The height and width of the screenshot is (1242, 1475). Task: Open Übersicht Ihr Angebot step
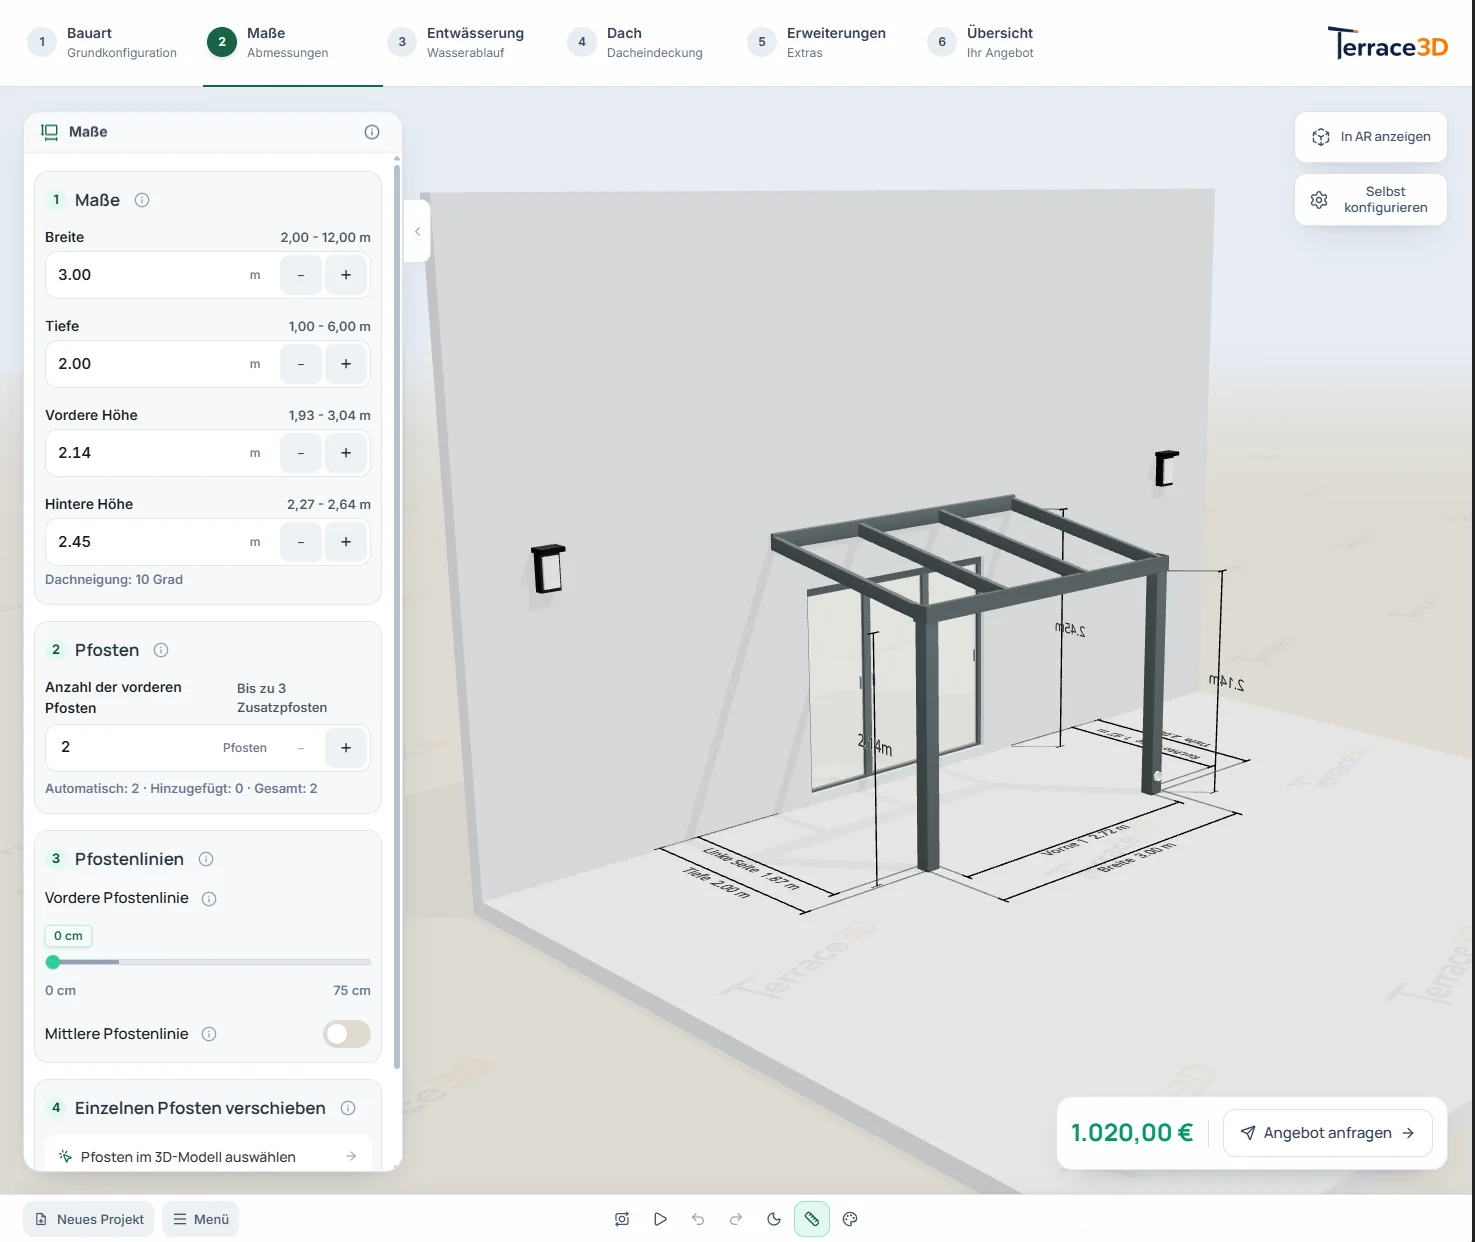tap(982, 42)
